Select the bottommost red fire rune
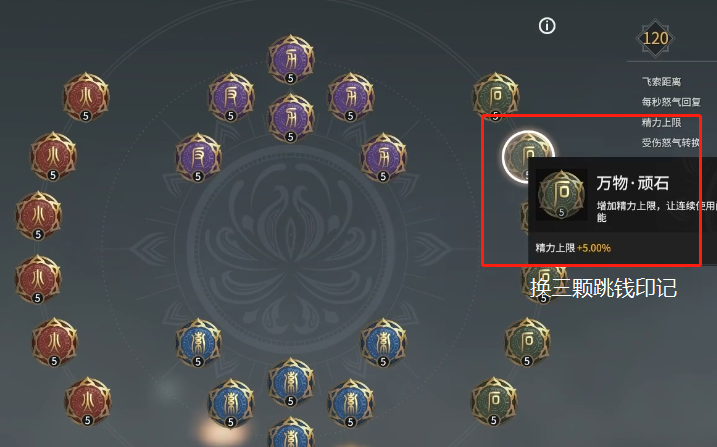Screen dimensions: 717x447 click(87, 401)
